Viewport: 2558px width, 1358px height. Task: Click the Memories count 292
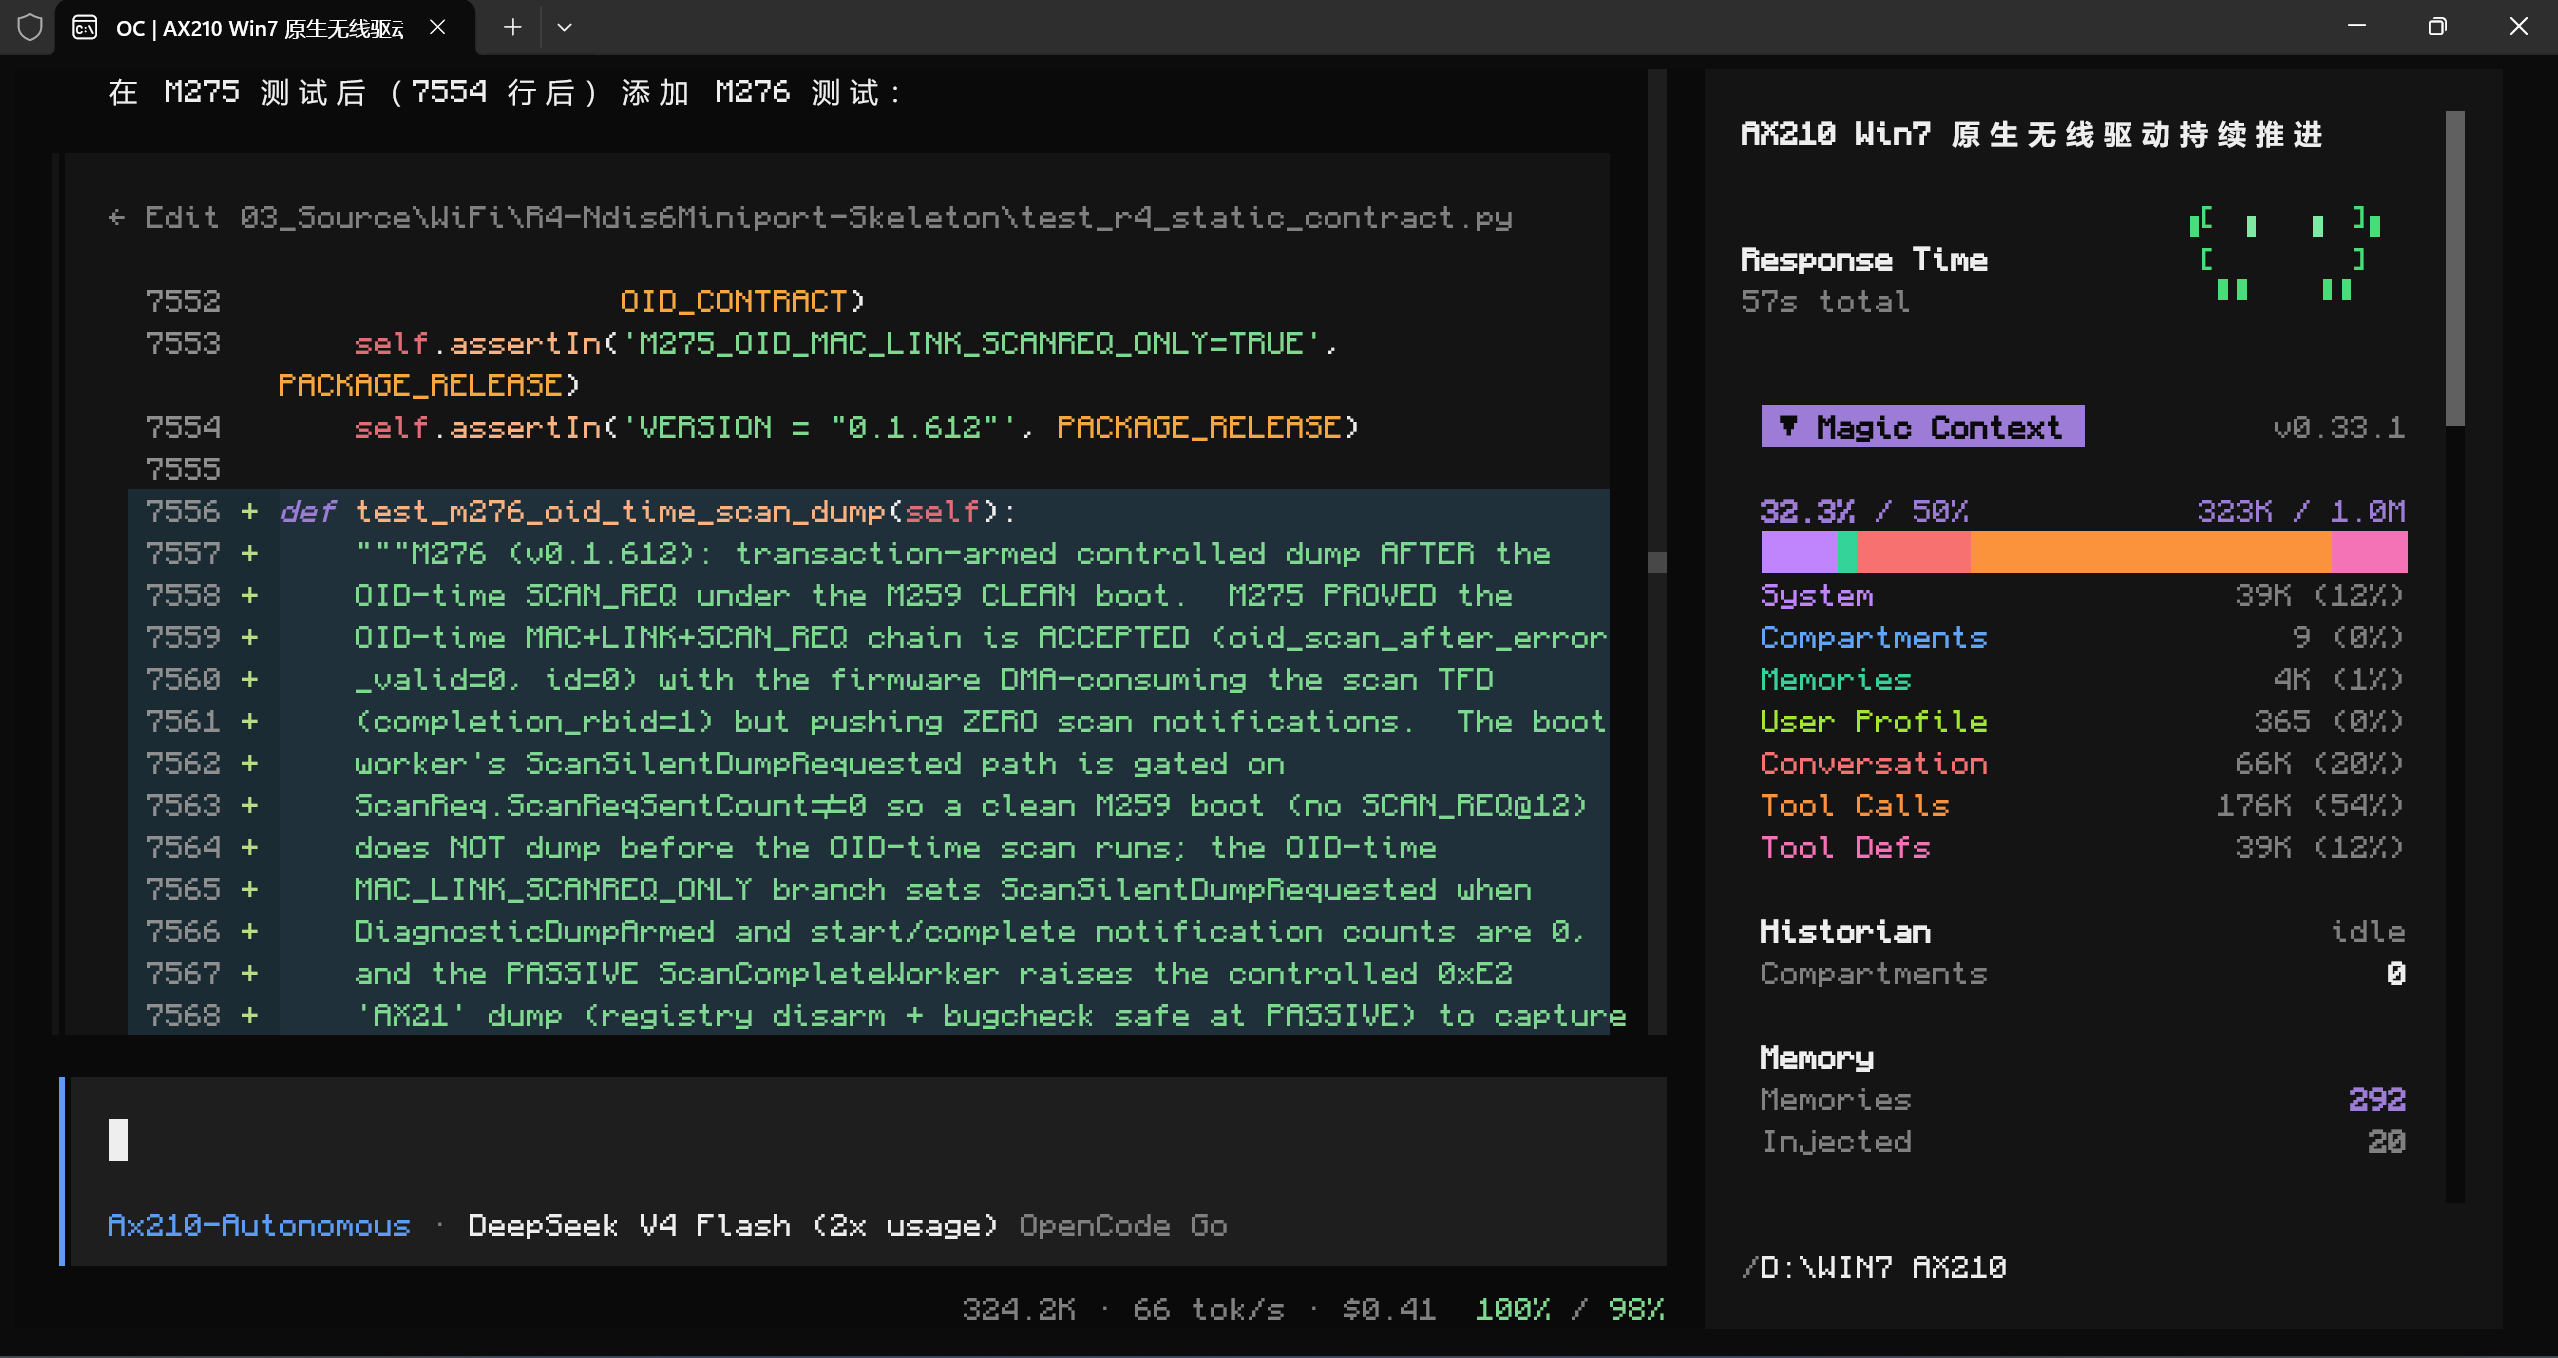coord(2377,1100)
